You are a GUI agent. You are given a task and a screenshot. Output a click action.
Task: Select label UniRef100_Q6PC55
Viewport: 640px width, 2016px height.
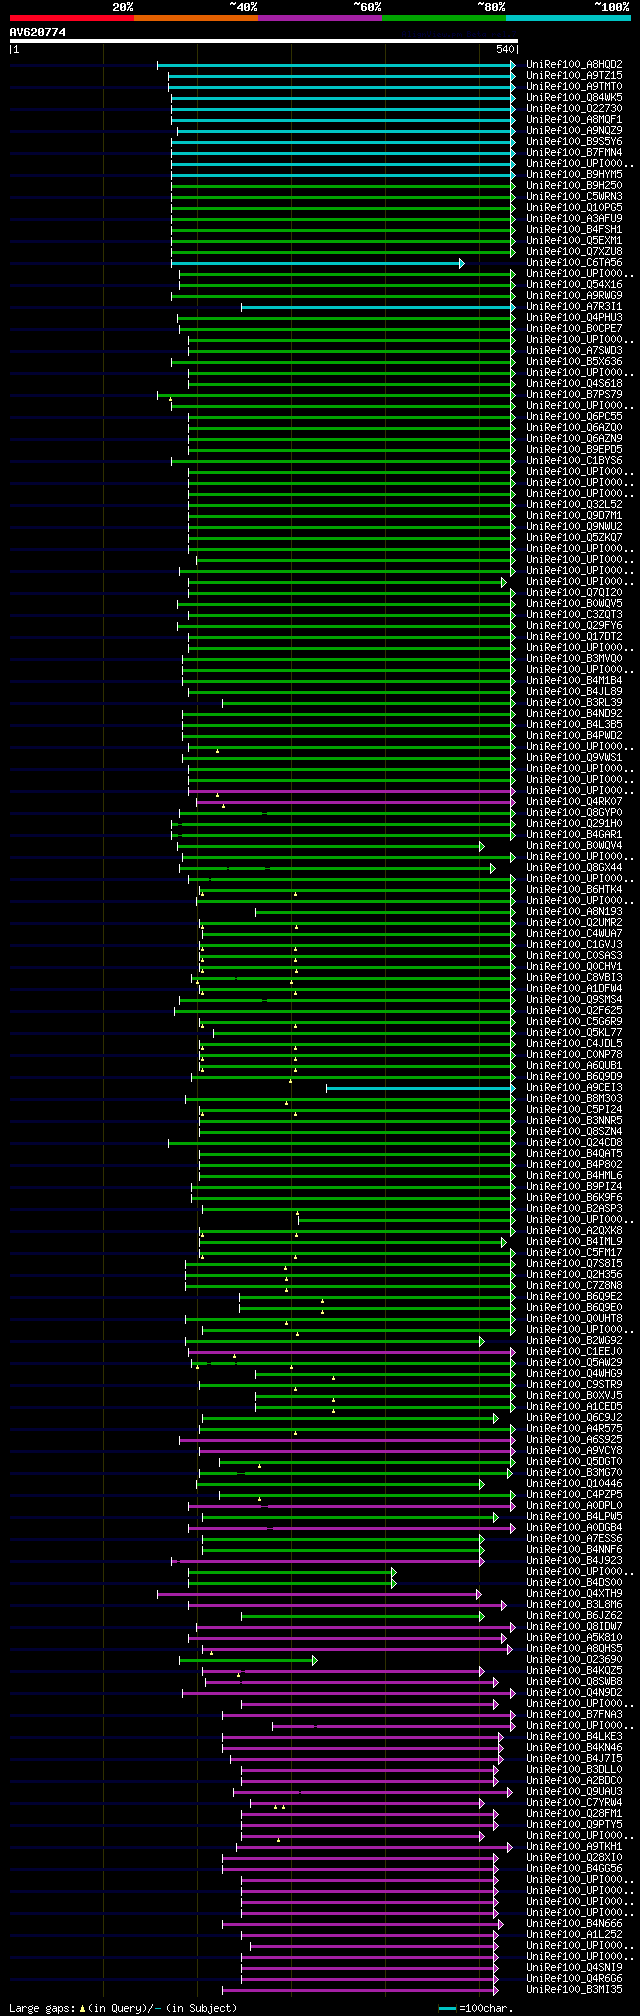click(x=574, y=417)
